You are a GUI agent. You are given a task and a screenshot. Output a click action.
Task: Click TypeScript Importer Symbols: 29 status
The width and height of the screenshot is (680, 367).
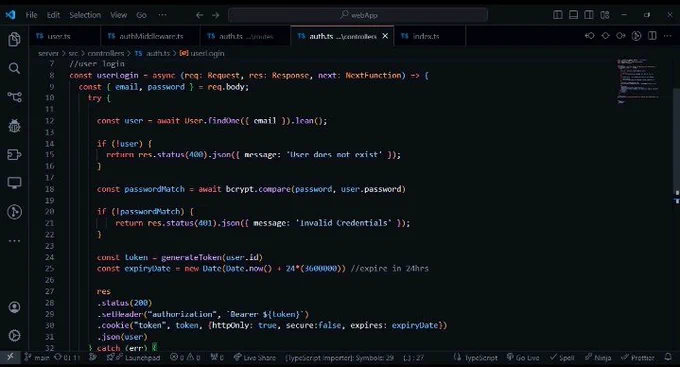coord(340,357)
